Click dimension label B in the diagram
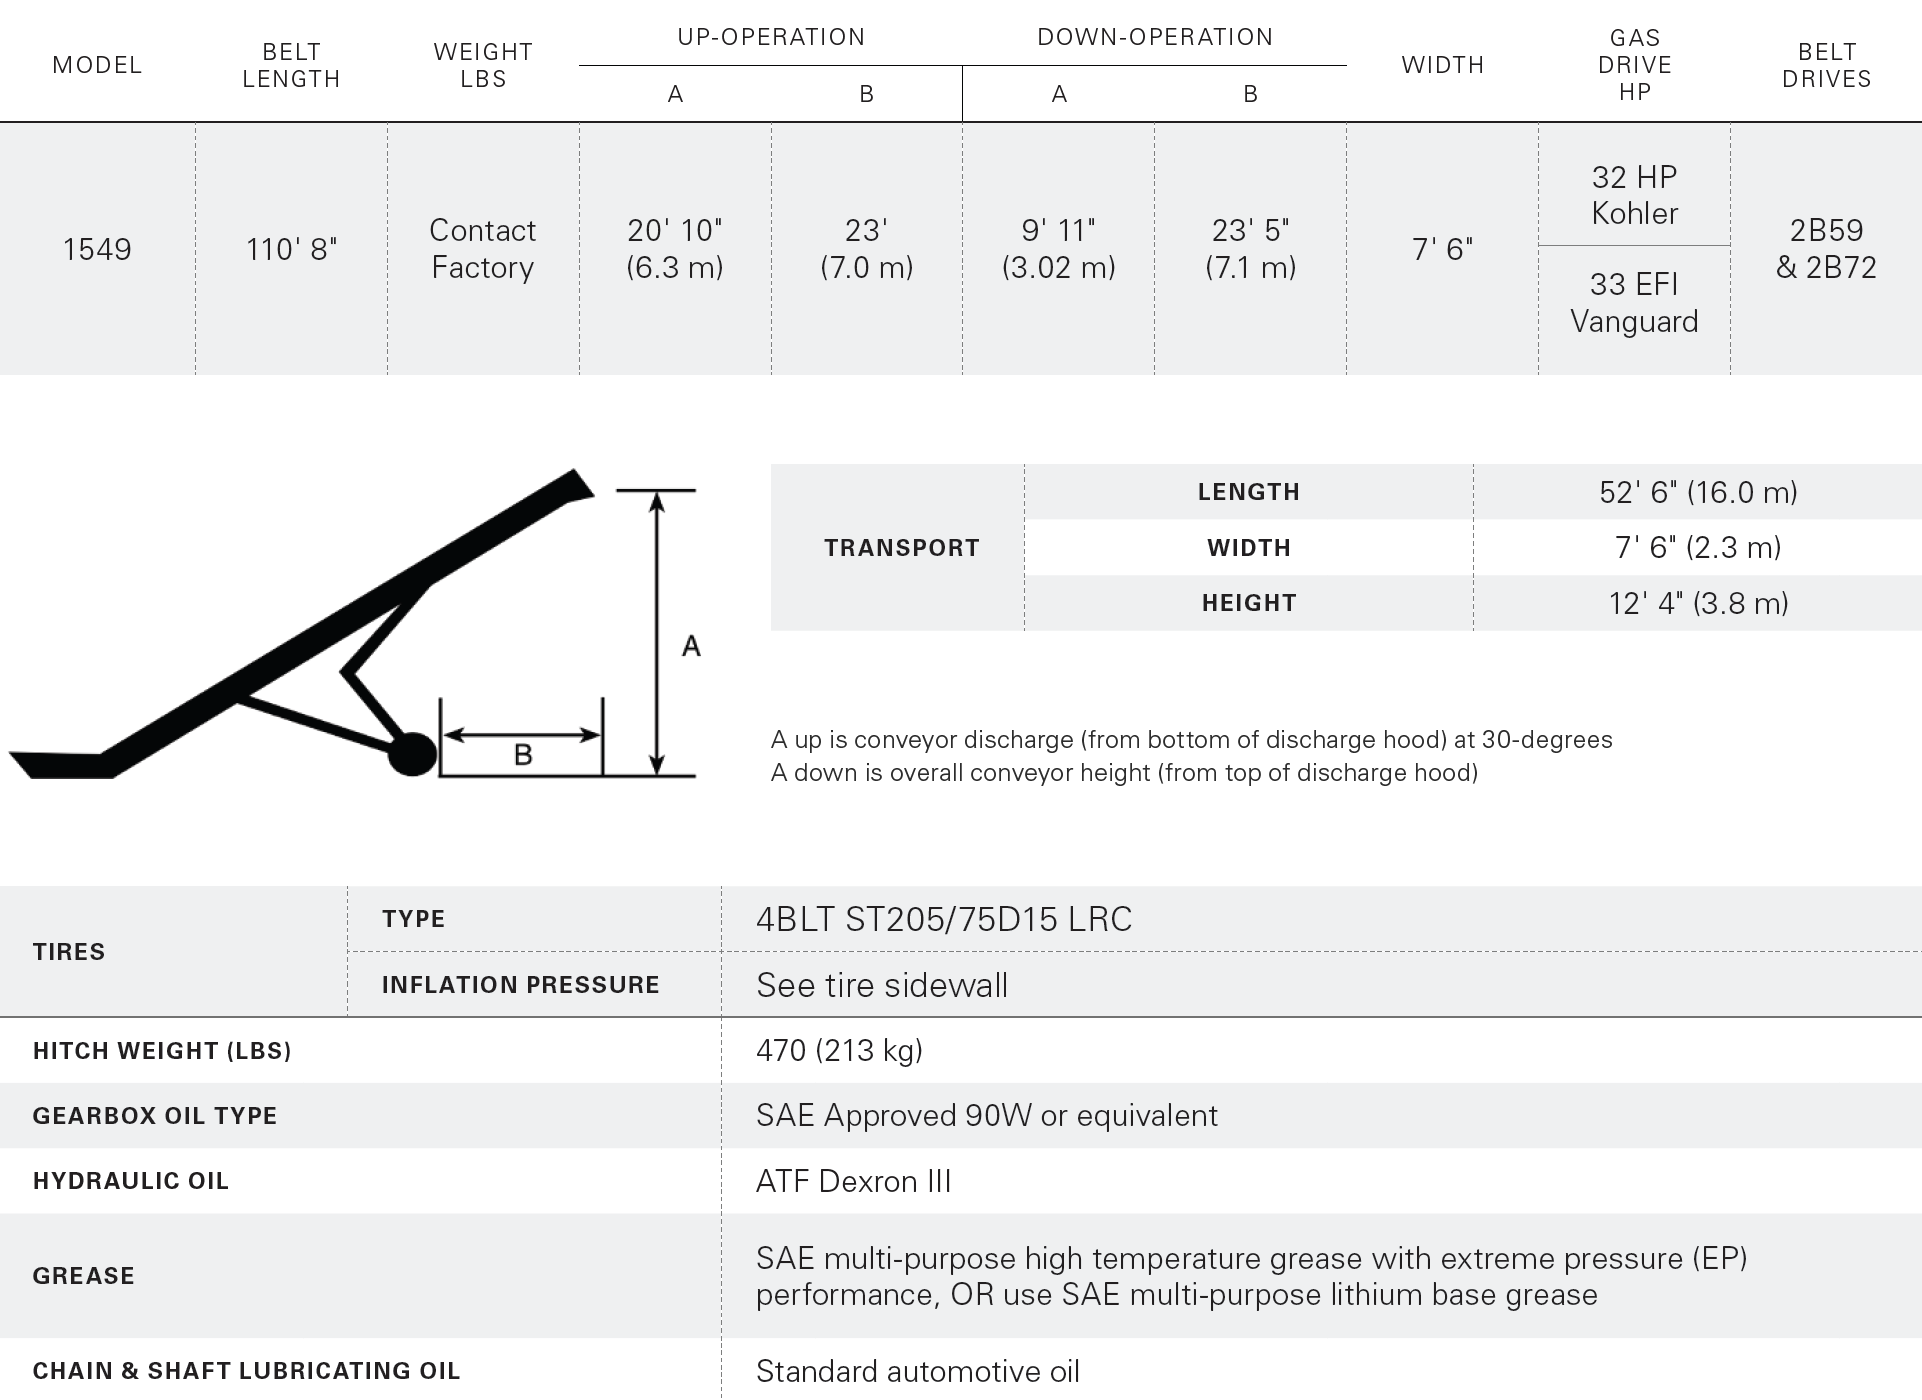The image size is (1922, 1400). click(522, 755)
